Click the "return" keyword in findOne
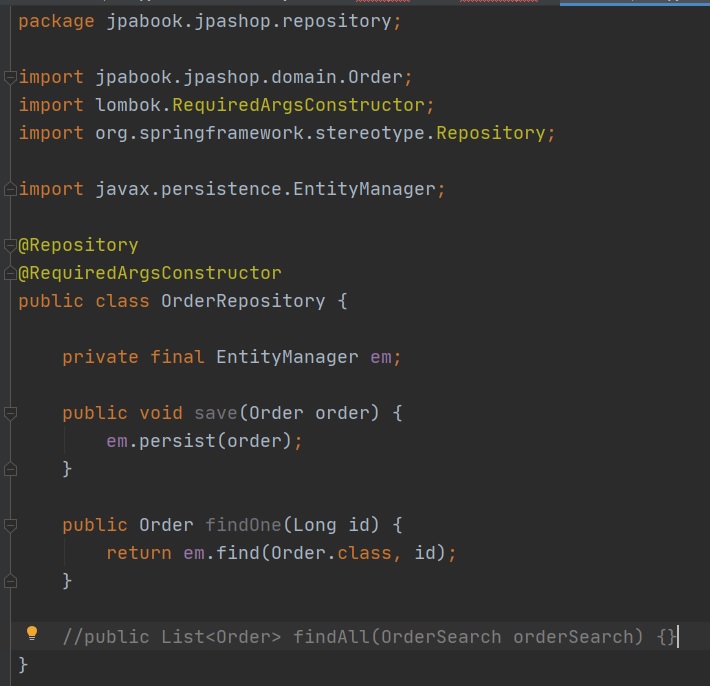This screenshot has height=686, width=710. point(139,553)
